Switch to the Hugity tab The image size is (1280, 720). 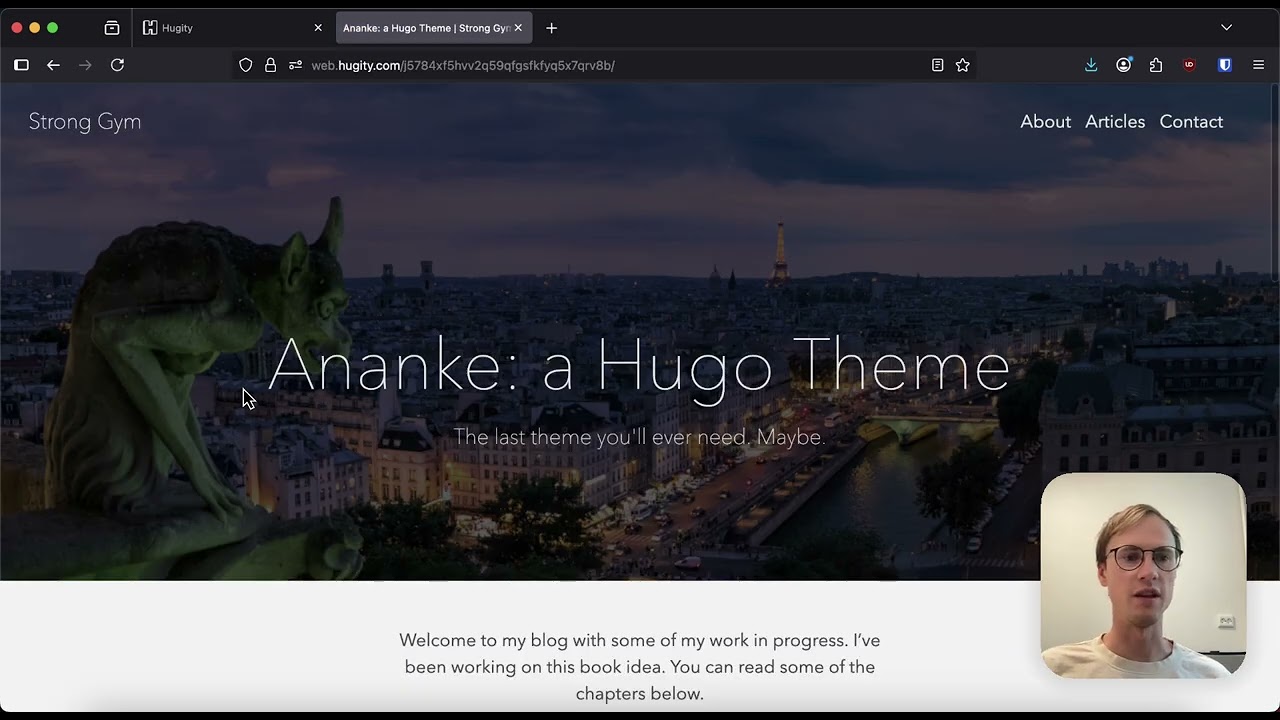pos(177,28)
